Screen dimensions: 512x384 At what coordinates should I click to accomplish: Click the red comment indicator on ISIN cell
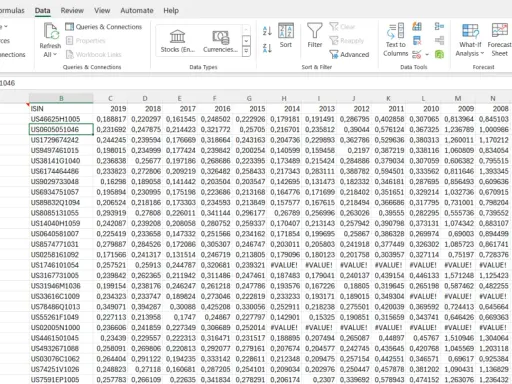pyautogui.click(x=28, y=105)
